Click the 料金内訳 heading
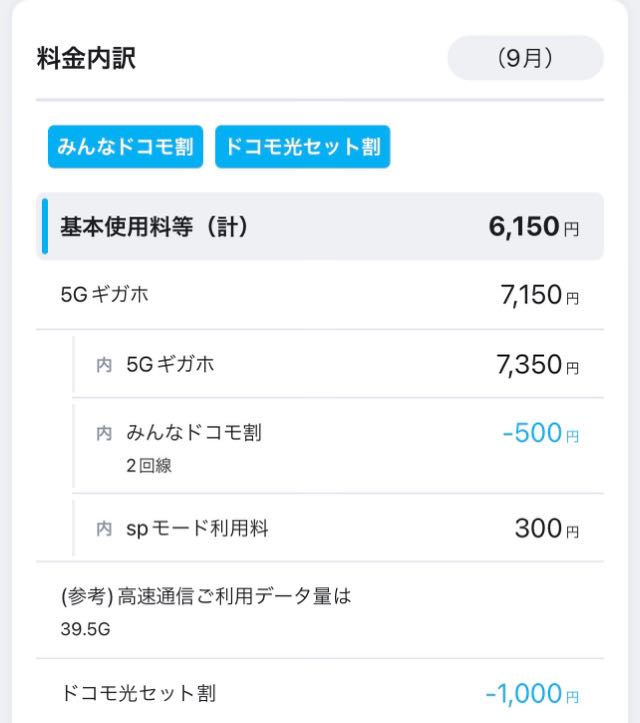The image size is (640, 723). pyautogui.click(x=86, y=58)
